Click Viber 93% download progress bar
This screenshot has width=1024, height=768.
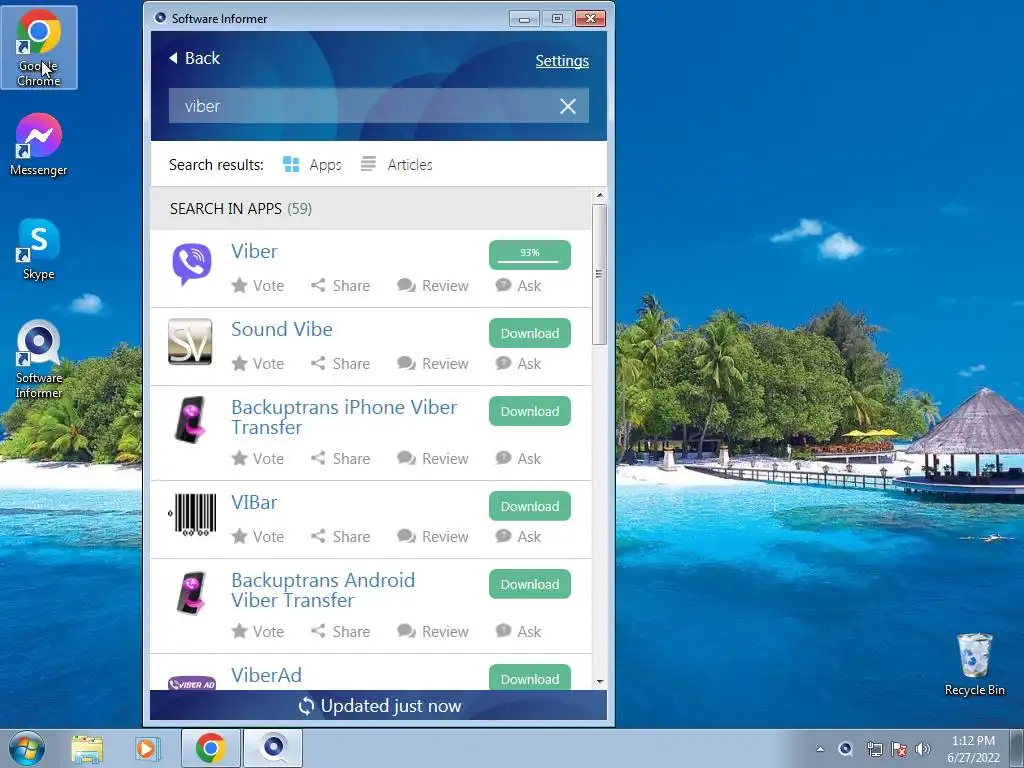pos(530,255)
